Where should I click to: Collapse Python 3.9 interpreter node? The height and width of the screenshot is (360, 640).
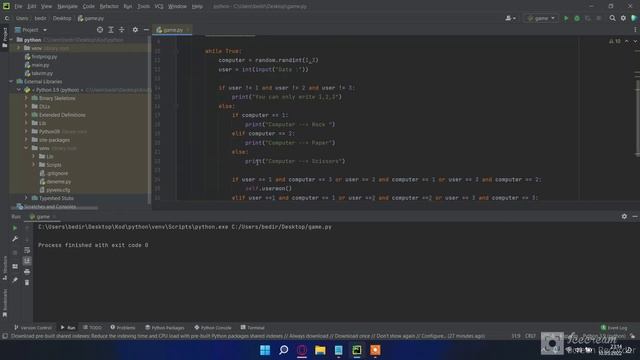(x=18, y=90)
